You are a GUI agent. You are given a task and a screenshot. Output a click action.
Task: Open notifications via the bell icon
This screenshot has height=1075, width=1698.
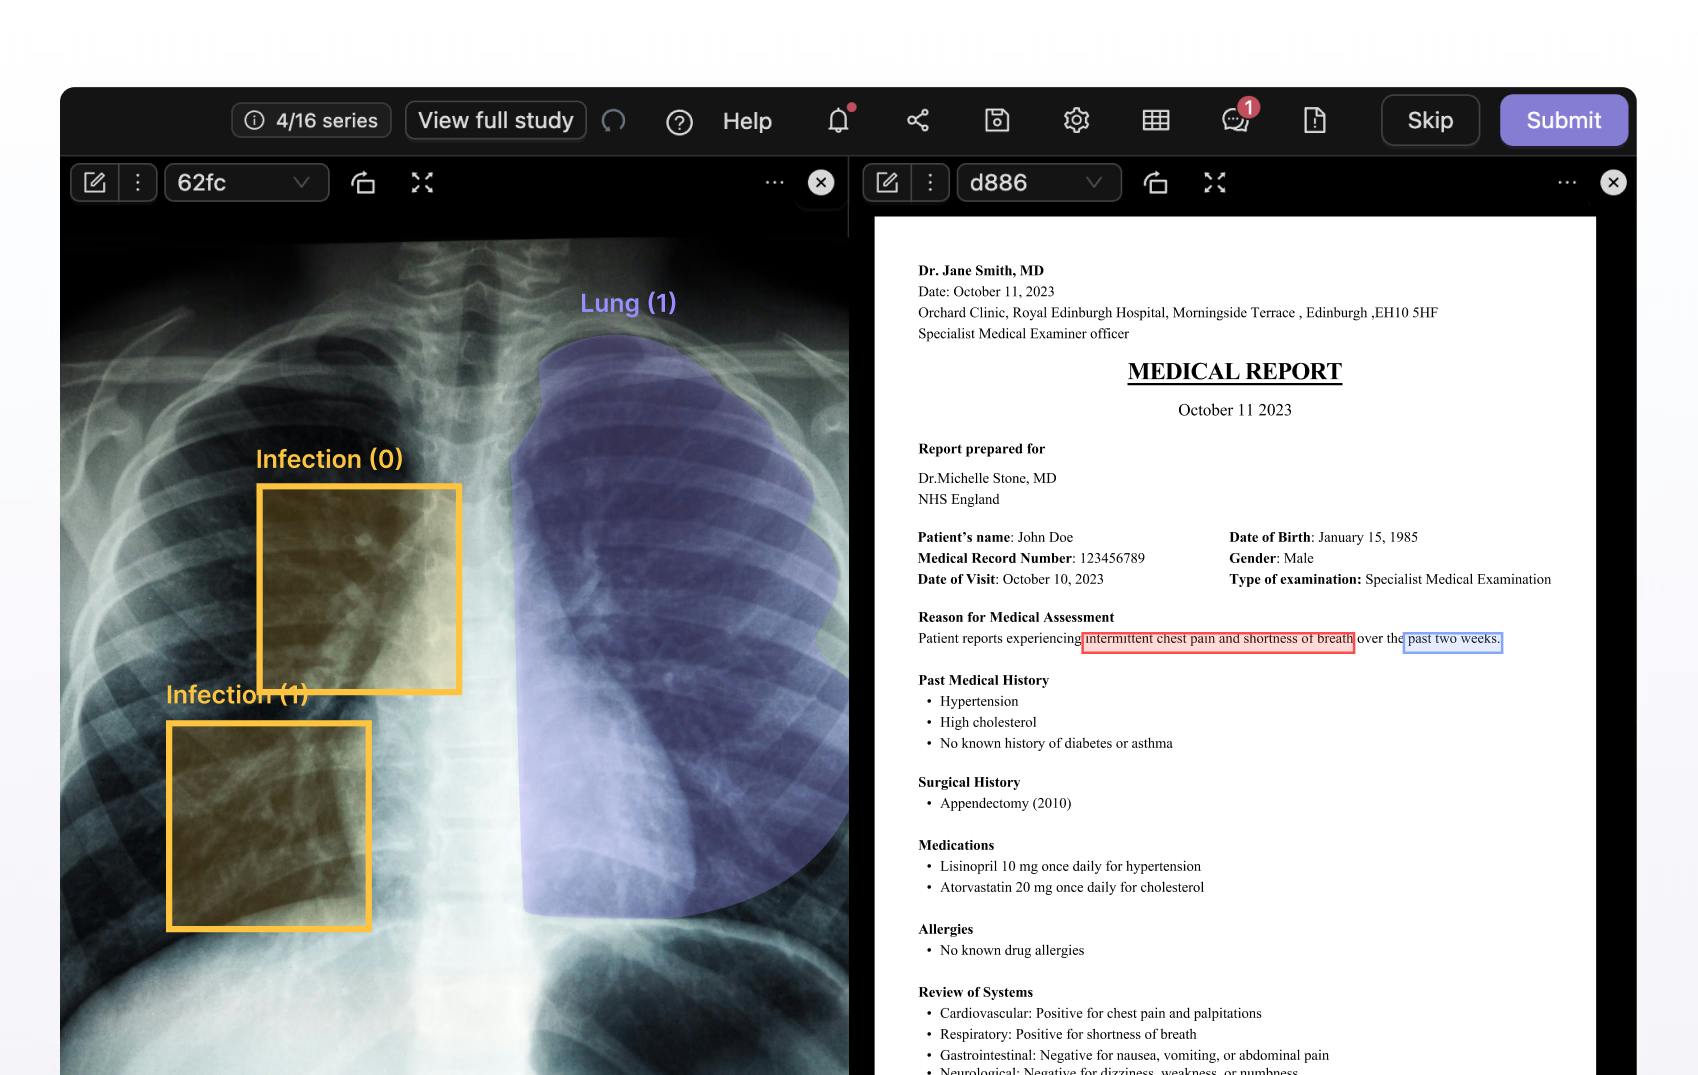click(x=837, y=121)
